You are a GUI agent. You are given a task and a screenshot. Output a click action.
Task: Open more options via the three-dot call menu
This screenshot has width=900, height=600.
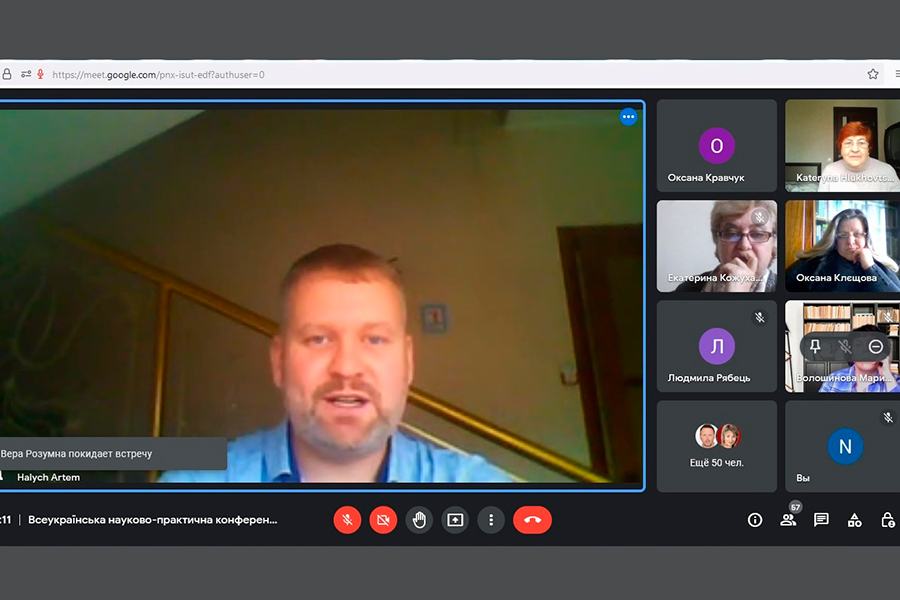tap(491, 520)
